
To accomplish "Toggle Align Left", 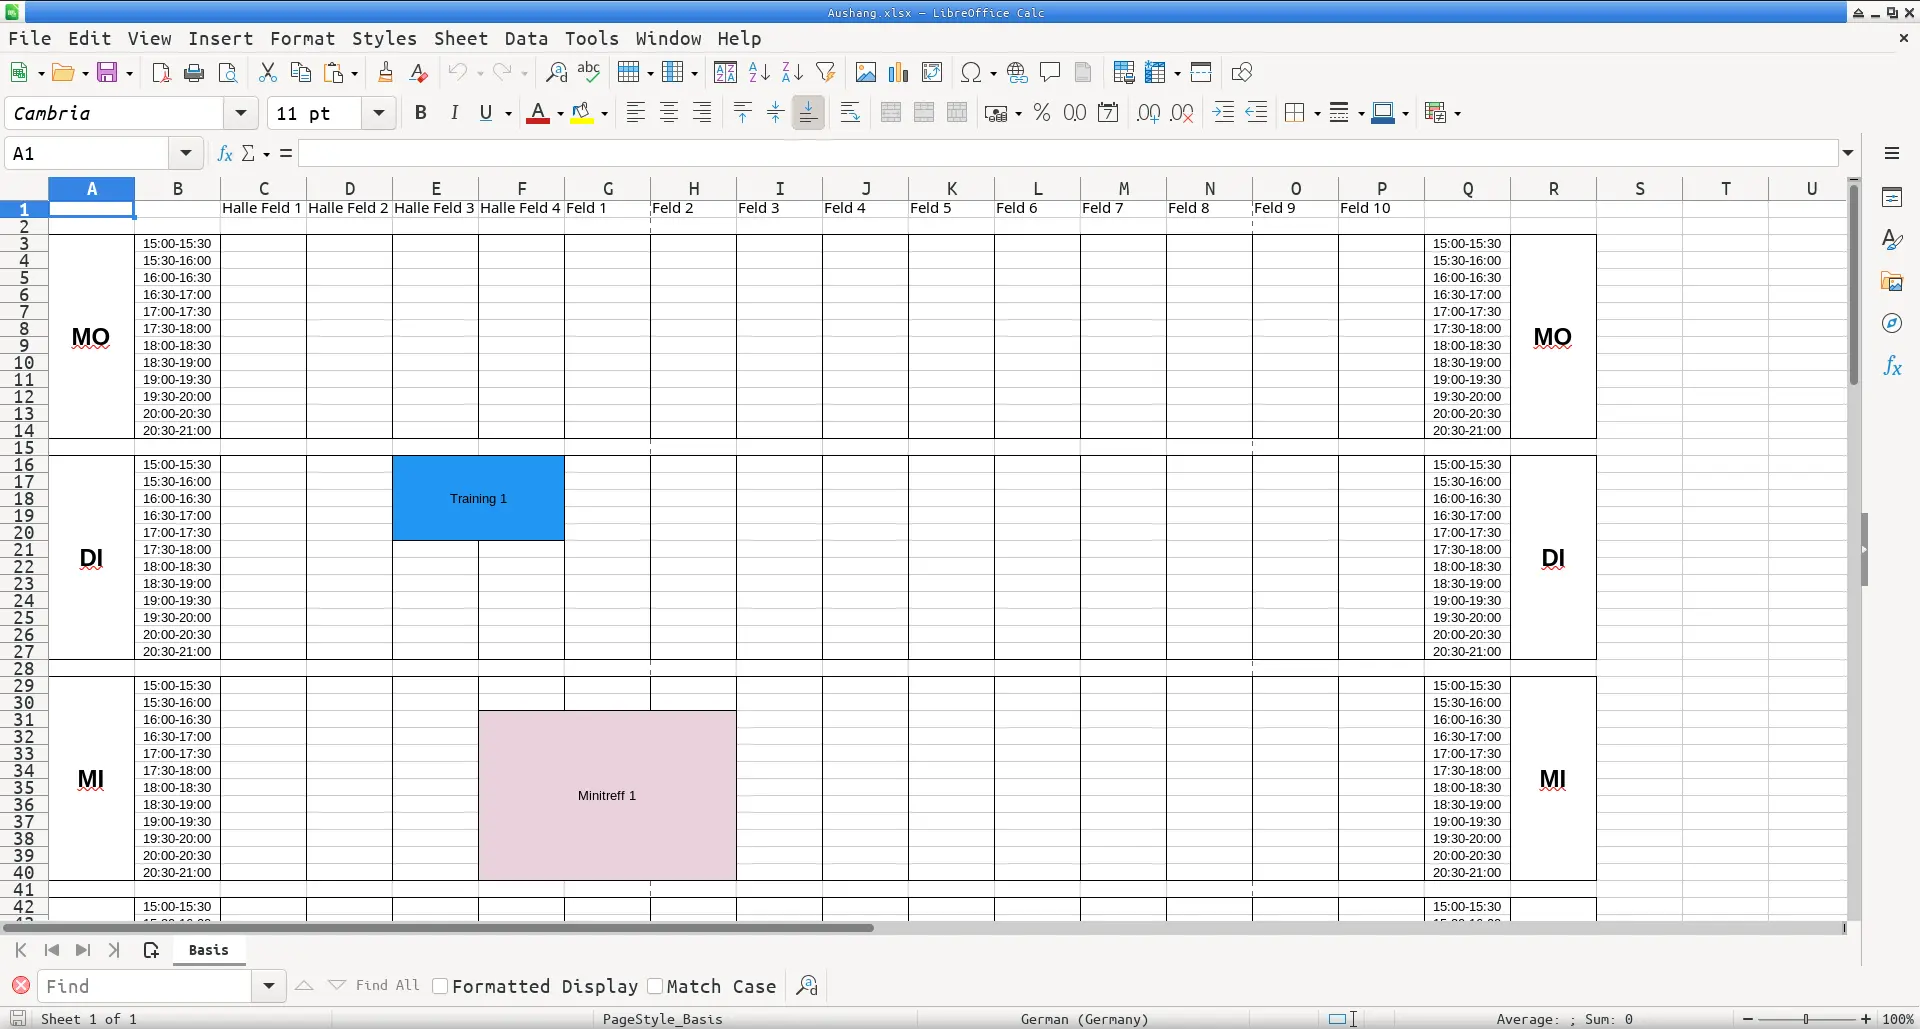I will [x=635, y=113].
